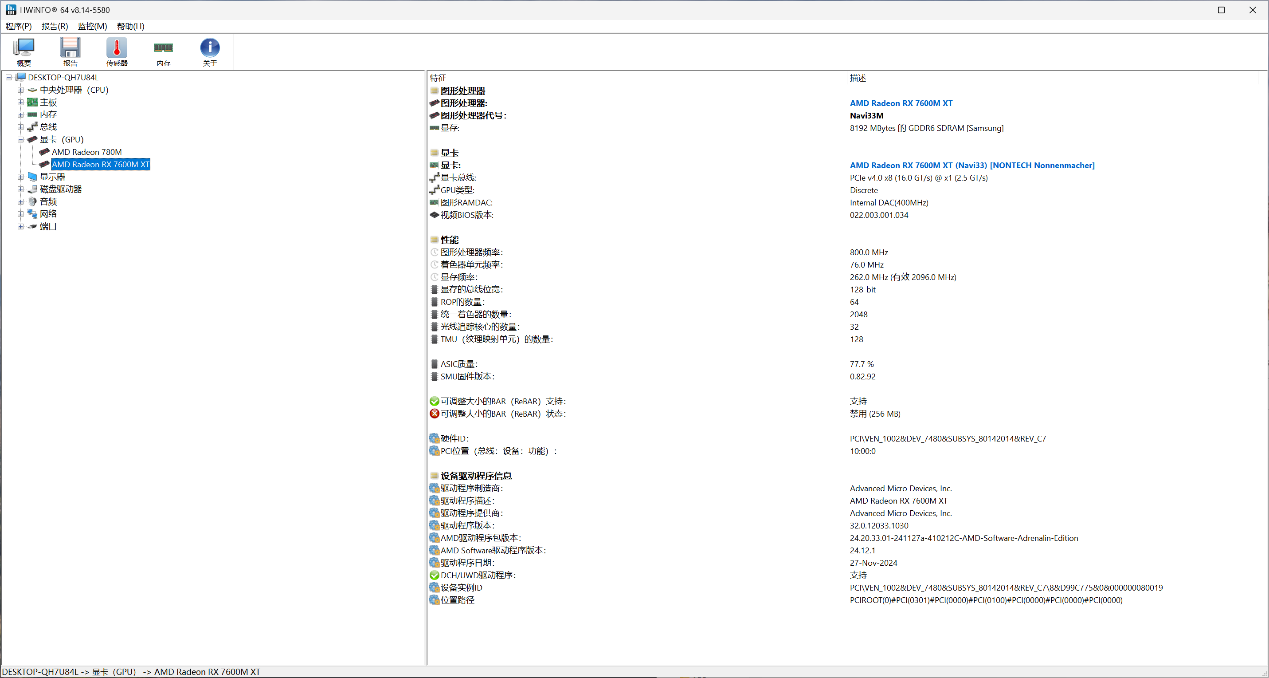
Task: Select the DESKTOP-QH7U84L root node
Action: [x=62, y=77]
